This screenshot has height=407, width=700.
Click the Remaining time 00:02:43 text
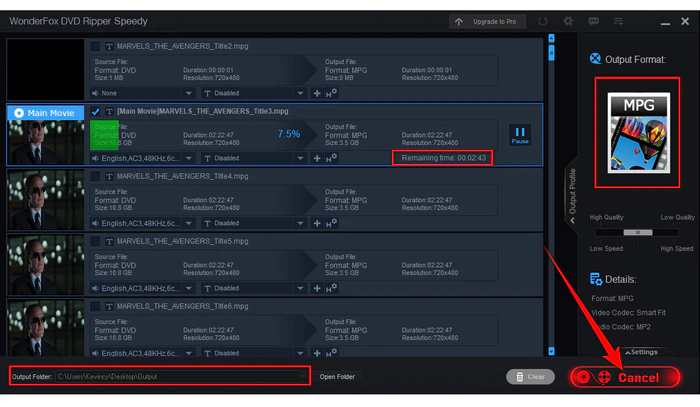[x=443, y=158]
